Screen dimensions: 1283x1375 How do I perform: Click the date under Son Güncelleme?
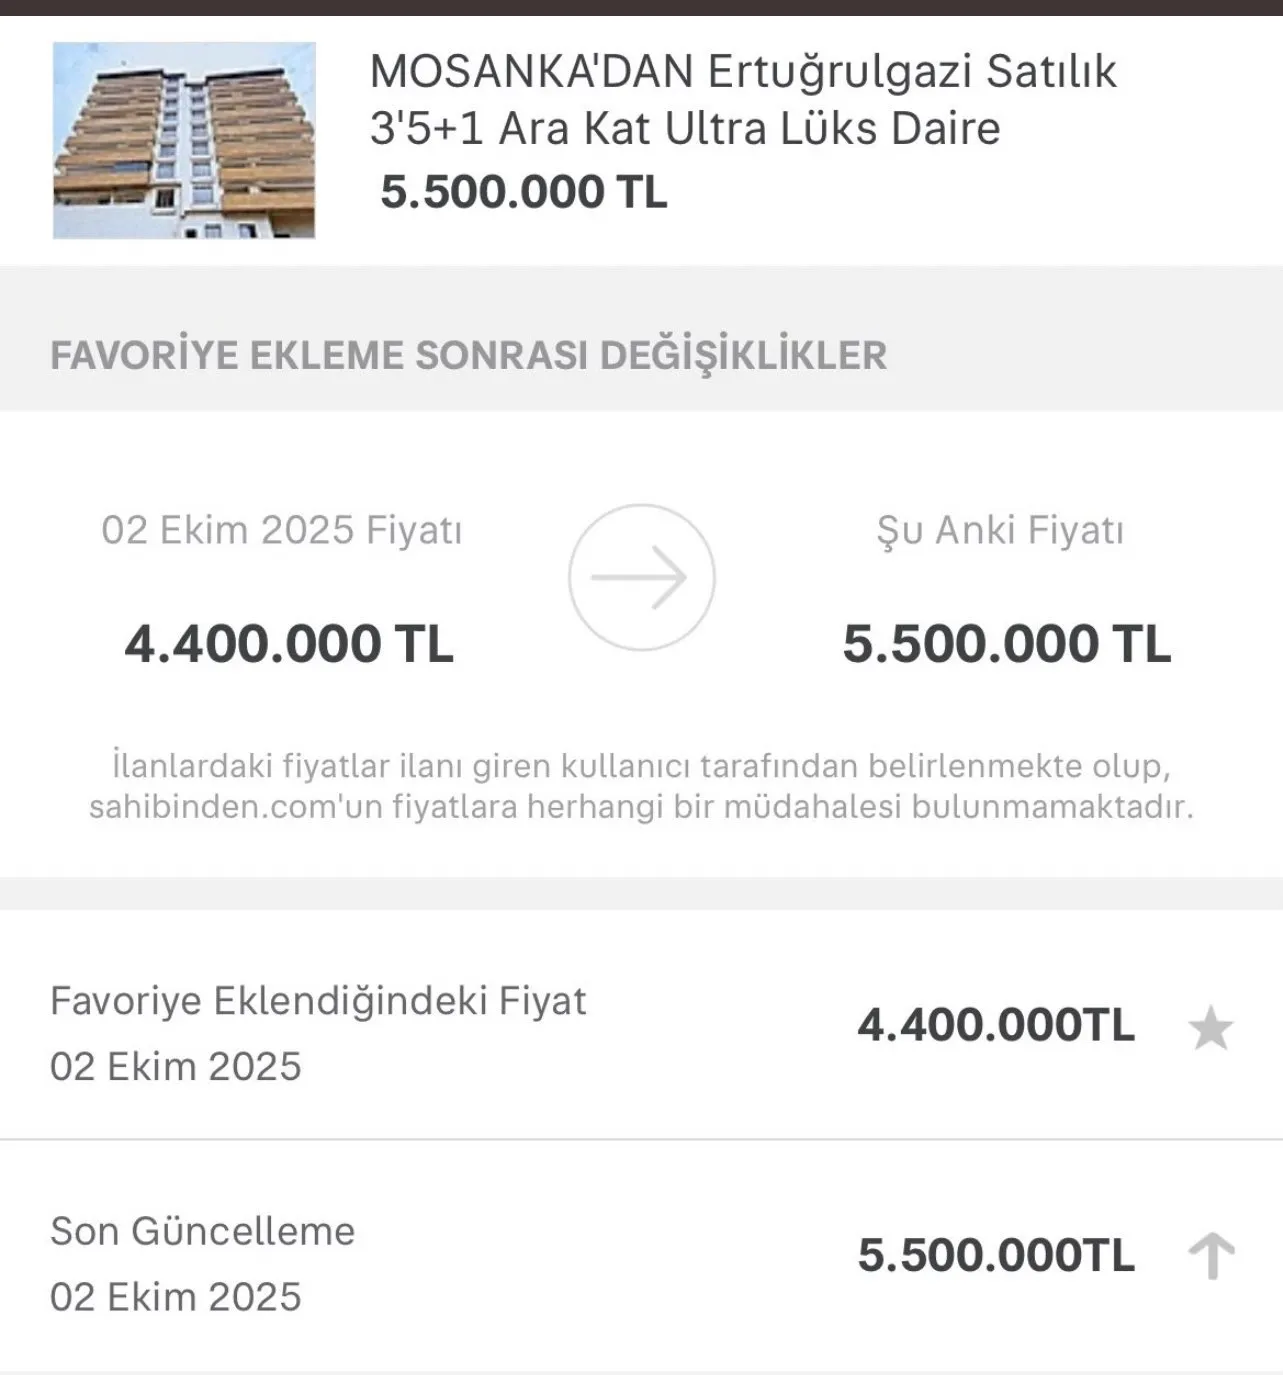(x=175, y=1296)
